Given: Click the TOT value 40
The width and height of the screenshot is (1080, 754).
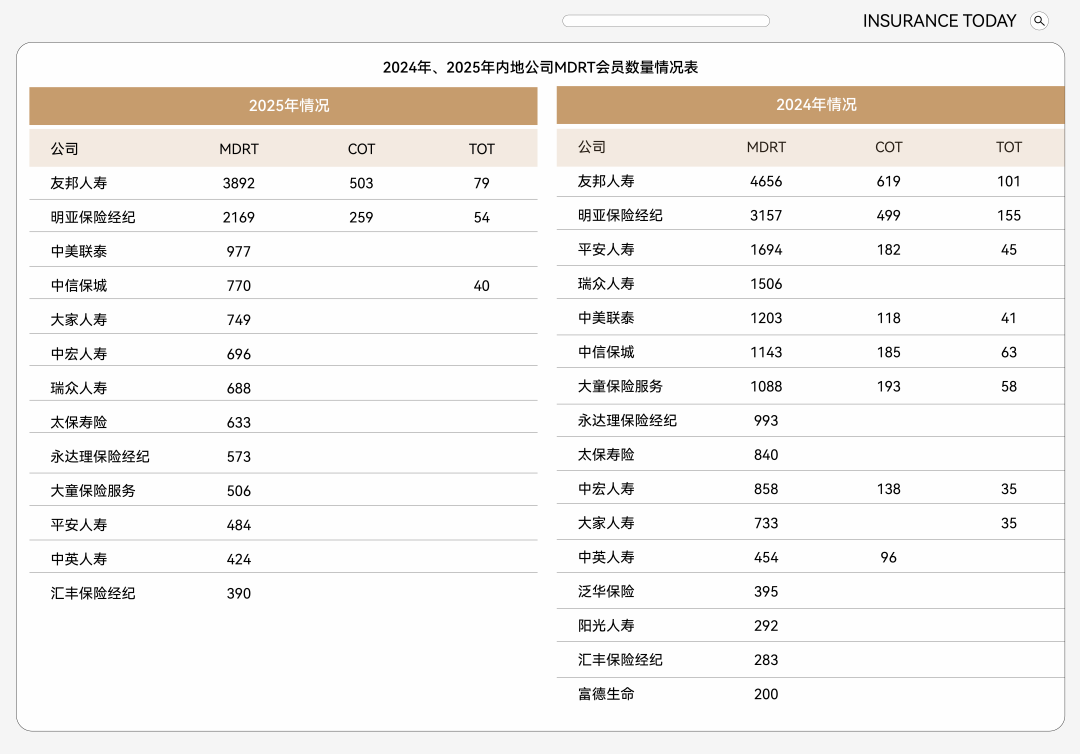Looking at the screenshot, I should pos(481,286).
